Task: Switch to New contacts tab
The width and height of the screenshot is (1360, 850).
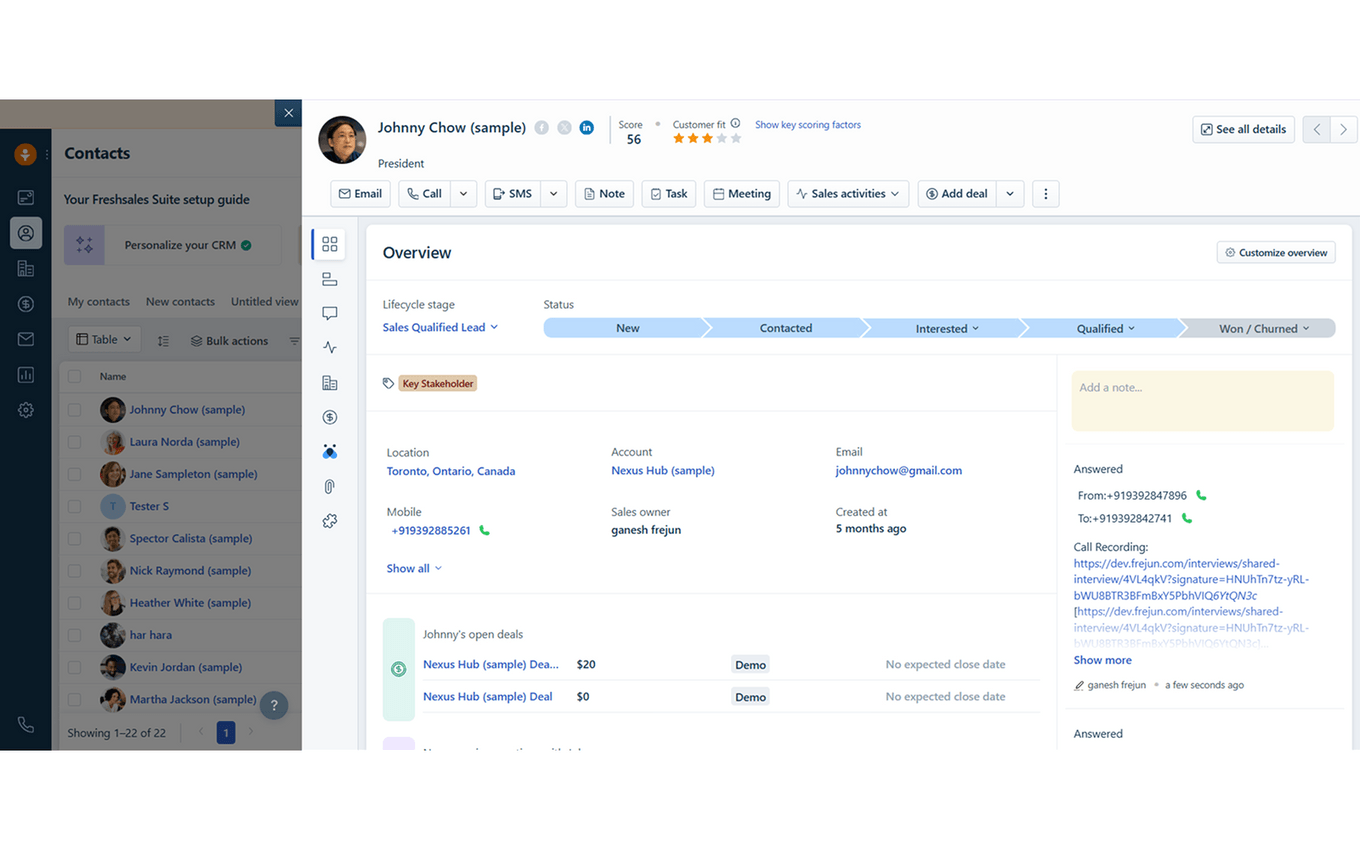Action: click(180, 302)
